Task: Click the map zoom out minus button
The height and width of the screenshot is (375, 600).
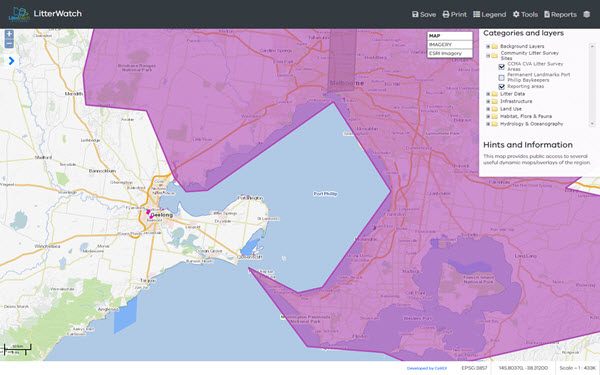Action: coord(9,44)
